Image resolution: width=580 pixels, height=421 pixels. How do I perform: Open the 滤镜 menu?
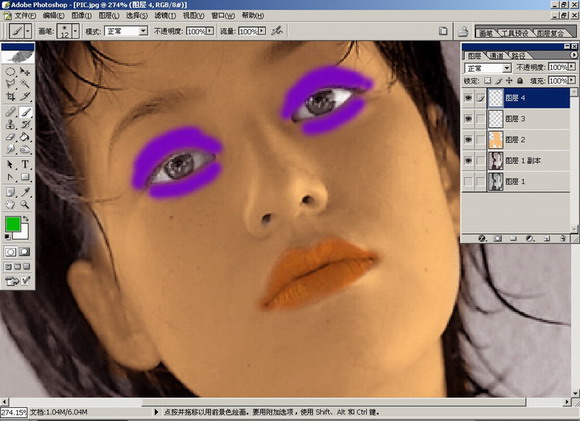click(165, 16)
